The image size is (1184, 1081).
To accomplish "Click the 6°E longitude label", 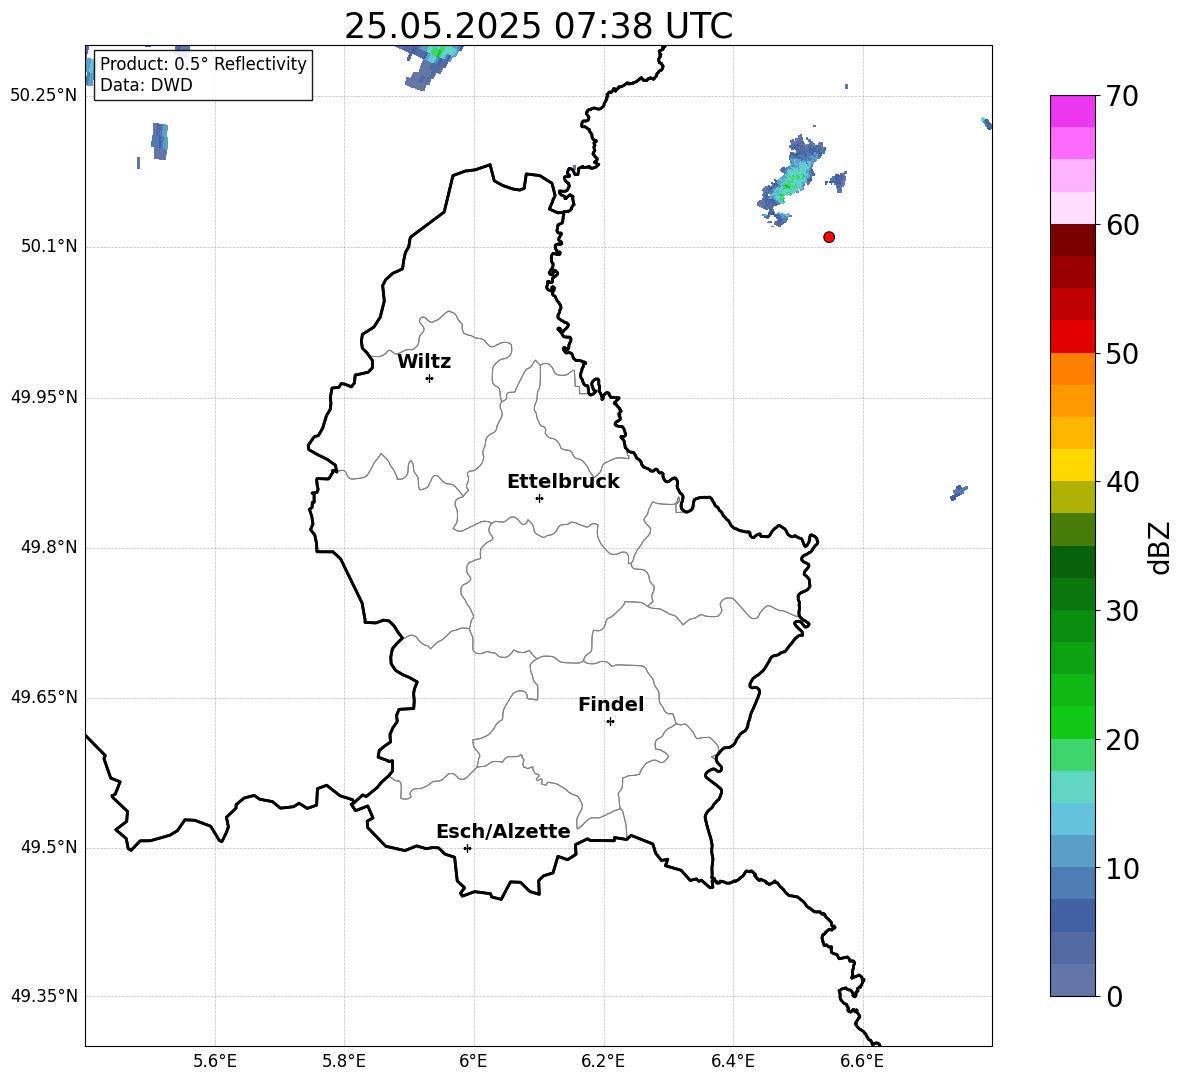I will [x=473, y=1061].
